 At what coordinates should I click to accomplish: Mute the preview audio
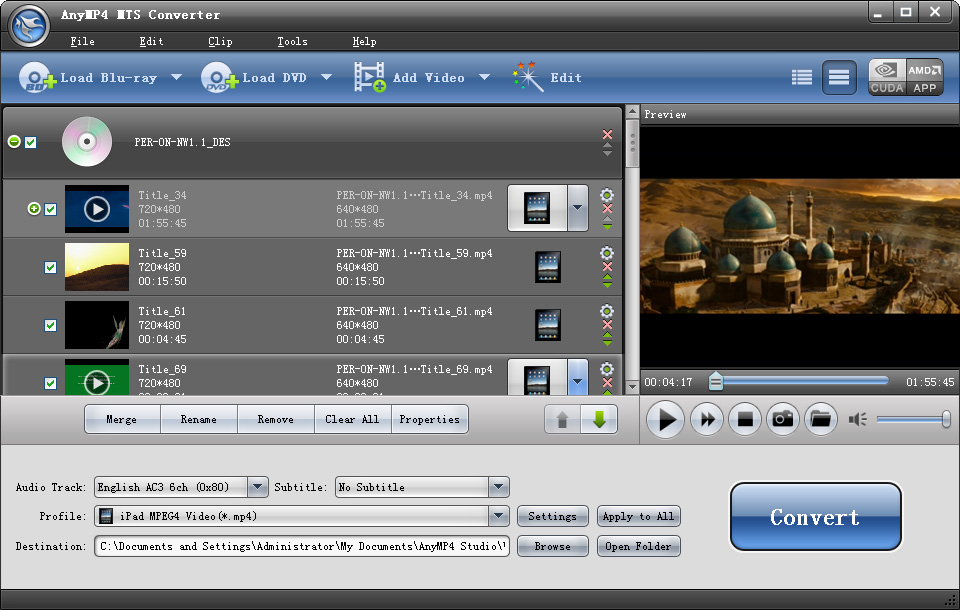click(857, 420)
